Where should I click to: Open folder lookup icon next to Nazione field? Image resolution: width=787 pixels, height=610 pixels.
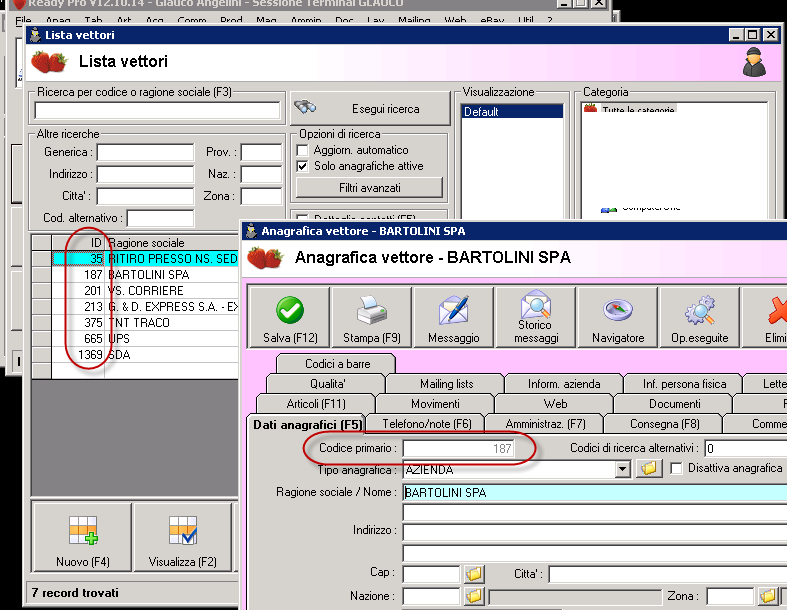(474, 596)
